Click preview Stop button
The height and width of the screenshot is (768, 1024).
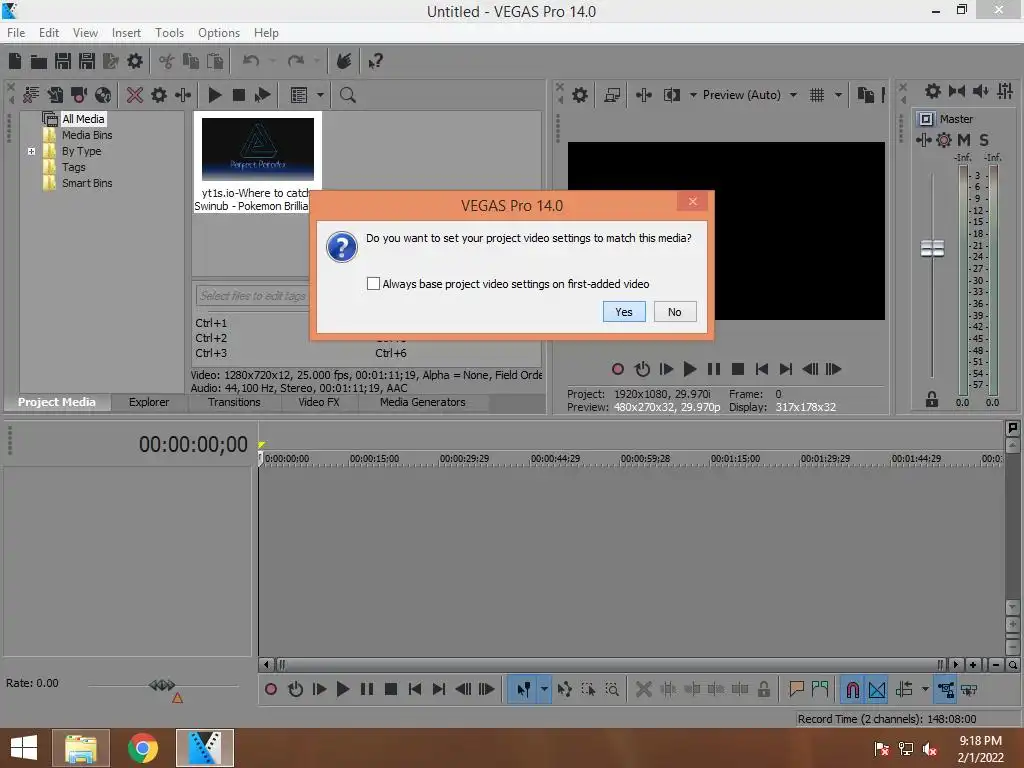click(x=738, y=370)
